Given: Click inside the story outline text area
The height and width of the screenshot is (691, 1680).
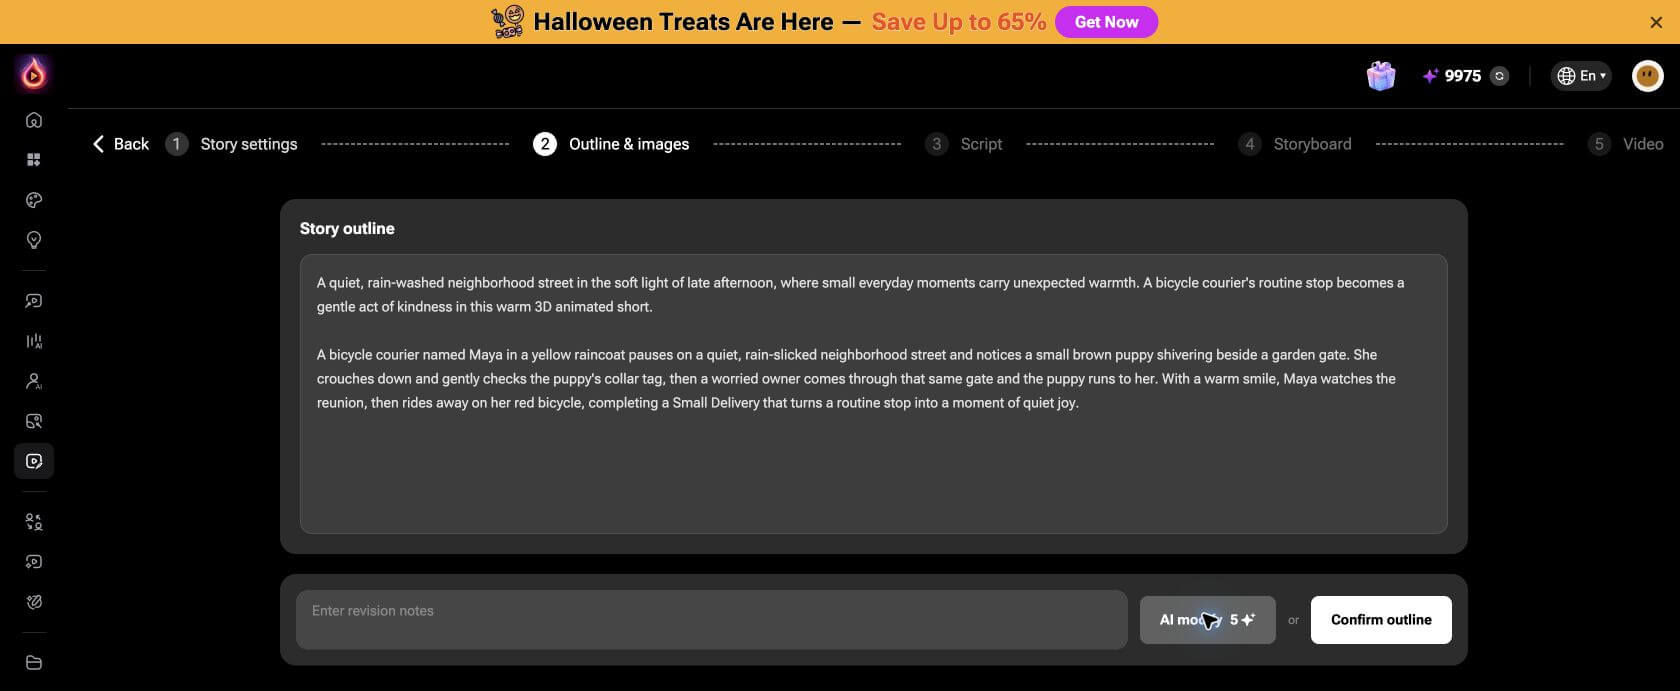Looking at the screenshot, I should coord(873,394).
